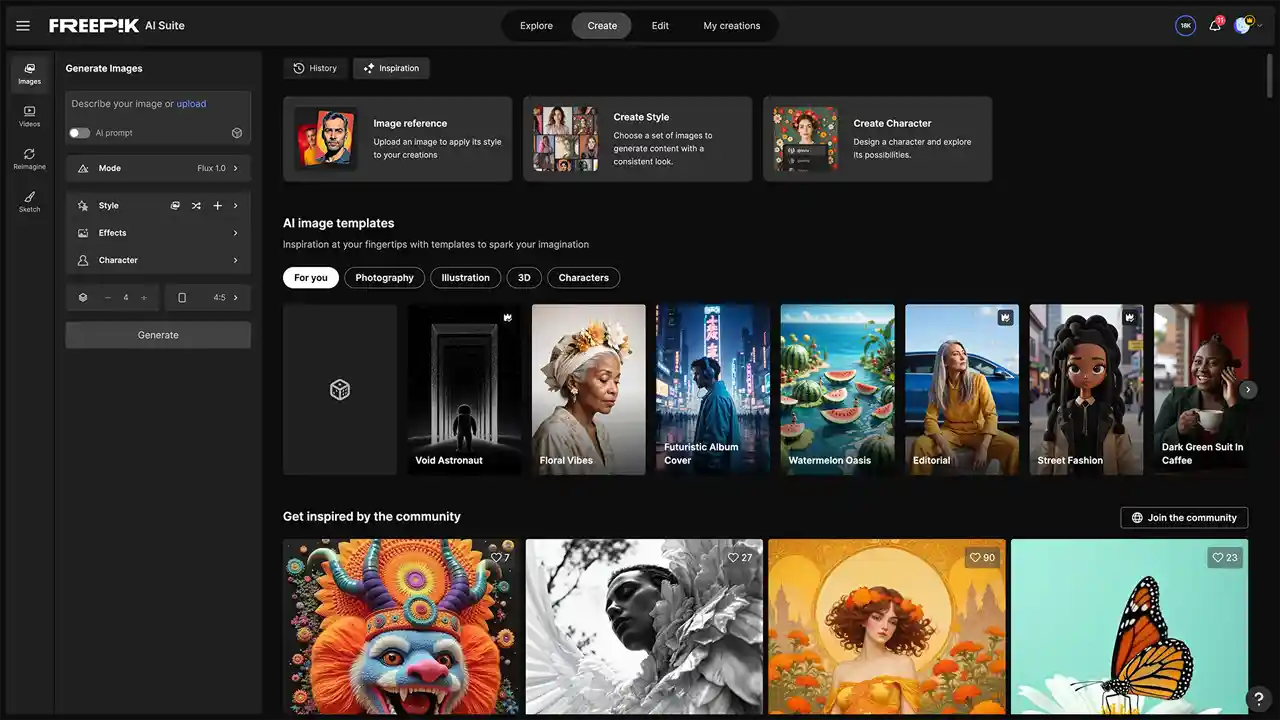Screen dimensions: 1280x720
Task: Open the My creations tab
Action: (731, 26)
